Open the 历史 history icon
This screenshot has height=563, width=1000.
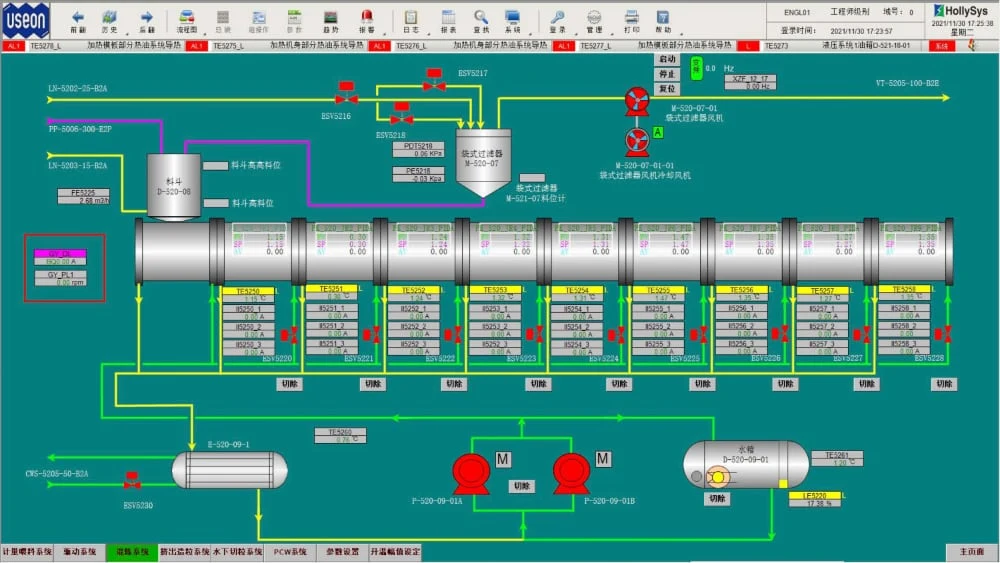(109, 17)
